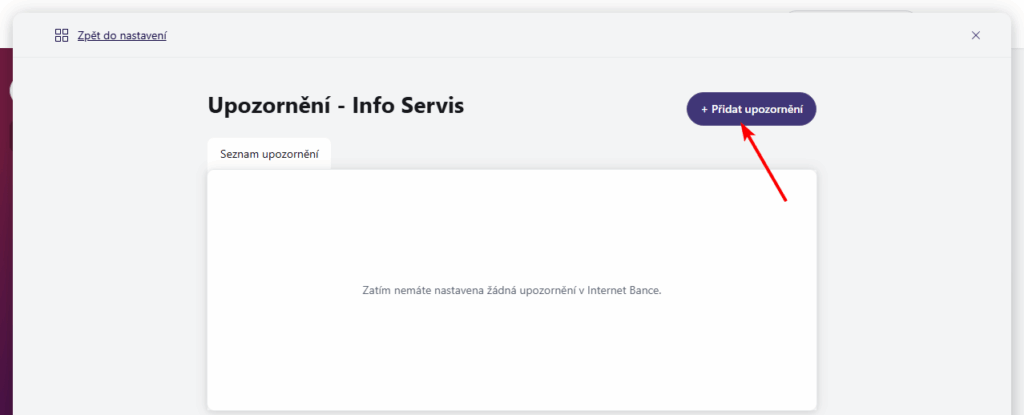
Task: Click the 'Upozornění - Info Servis' heading
Action: (x=336, y=105)
